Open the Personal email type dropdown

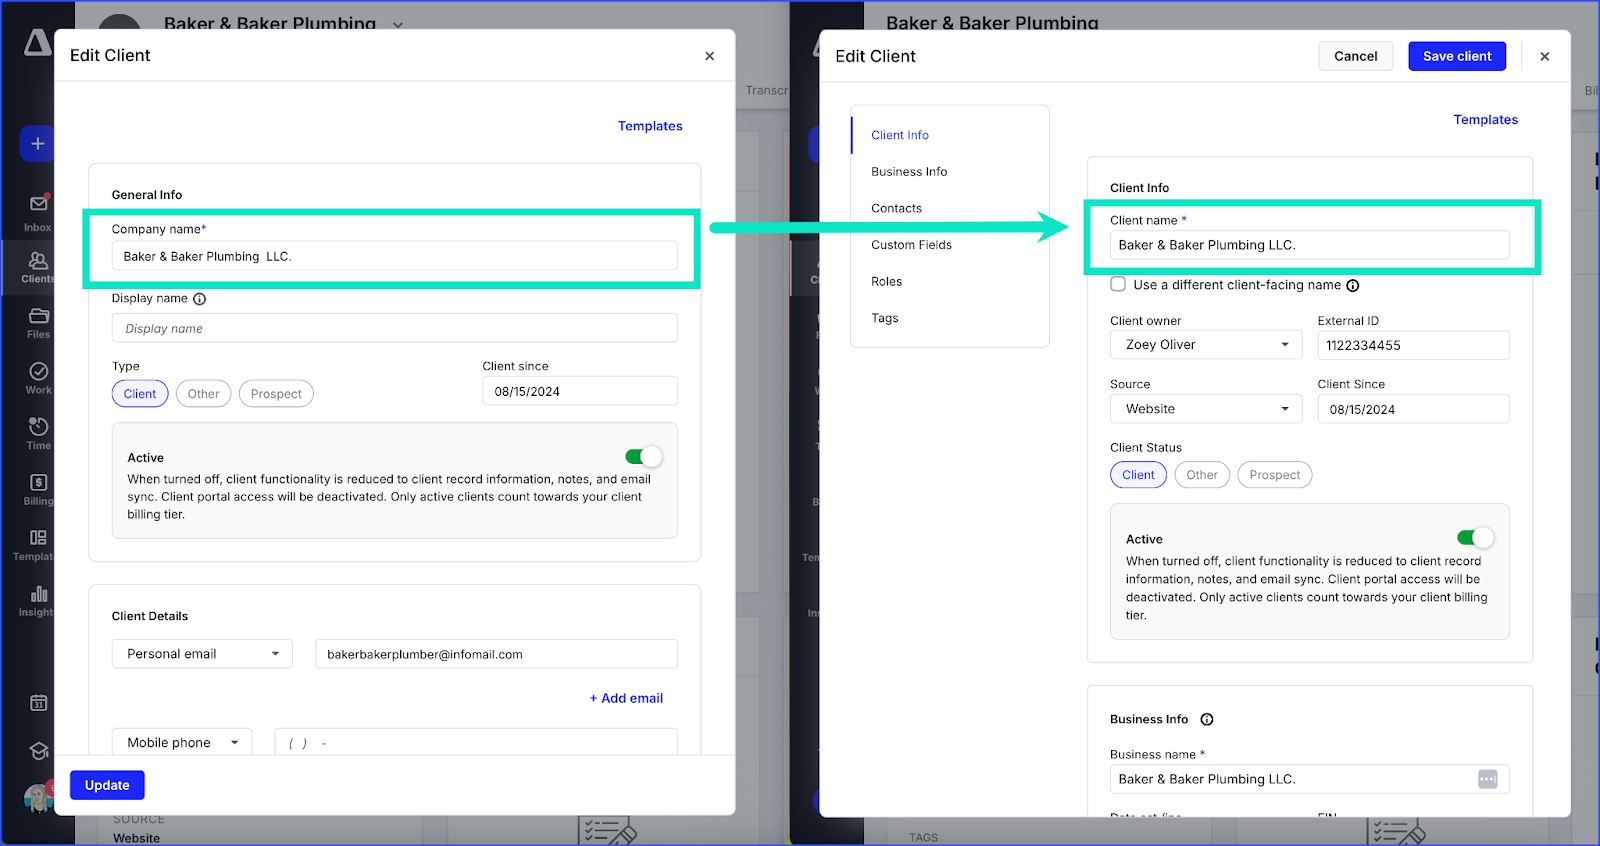click(201, 654)
